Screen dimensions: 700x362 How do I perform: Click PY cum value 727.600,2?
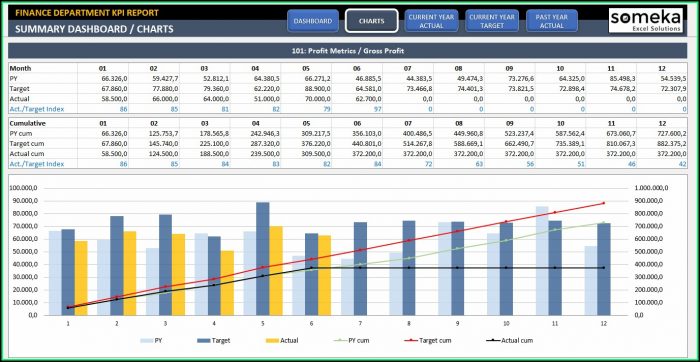pyautogui.click(x=671, y=133)
